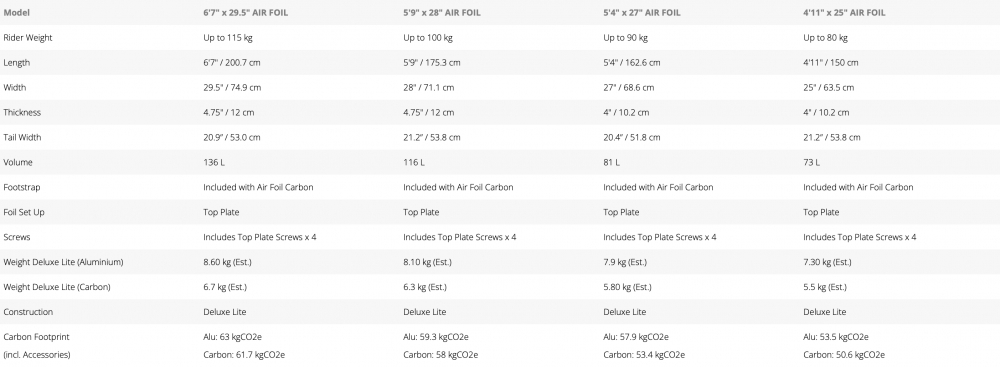Click the Construction row label
Viewport: 1000px width, 367px height.
[27, 312]
